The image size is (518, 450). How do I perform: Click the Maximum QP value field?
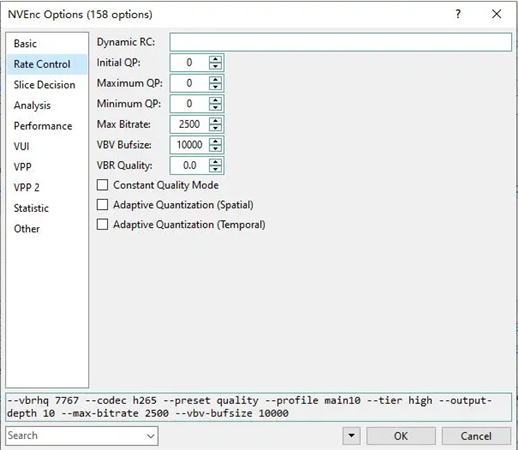[x=189, y=83]
